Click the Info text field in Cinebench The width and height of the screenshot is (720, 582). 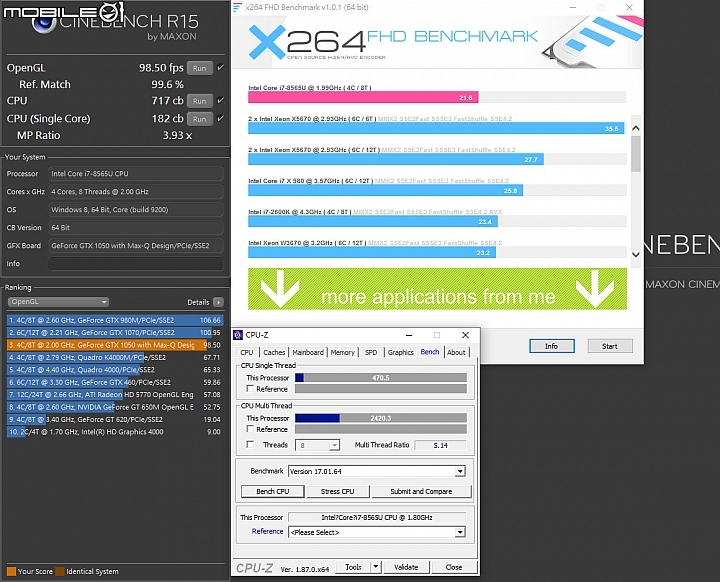tap(136, 264)
